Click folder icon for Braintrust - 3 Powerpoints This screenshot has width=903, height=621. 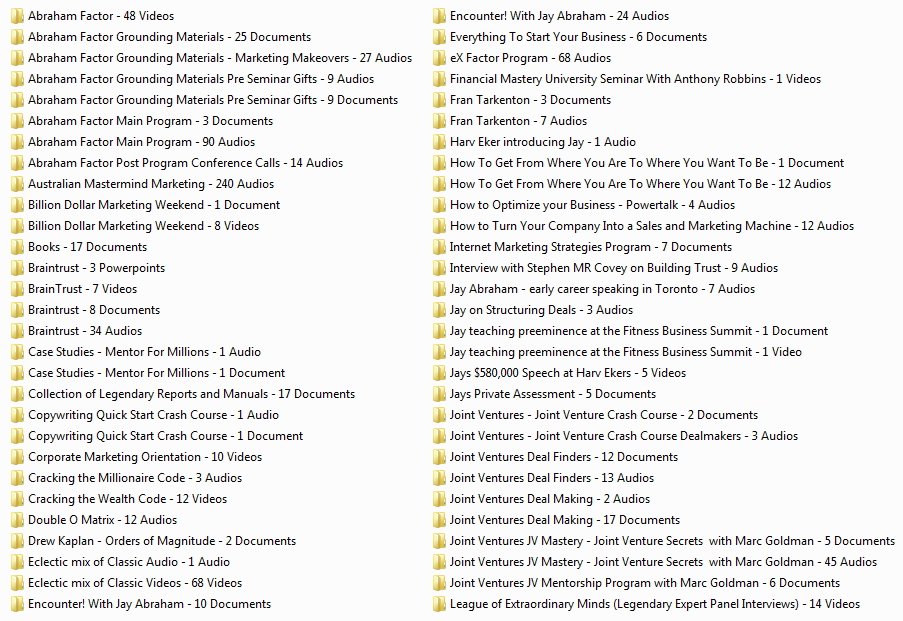click(17, 268)
